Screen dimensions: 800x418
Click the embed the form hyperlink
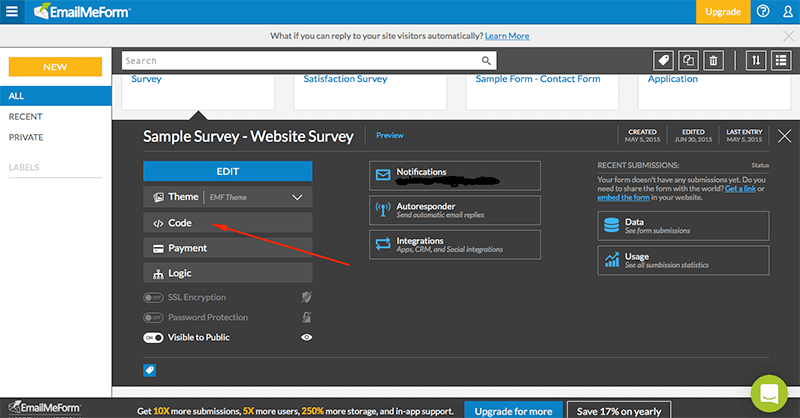coord(623,197)
